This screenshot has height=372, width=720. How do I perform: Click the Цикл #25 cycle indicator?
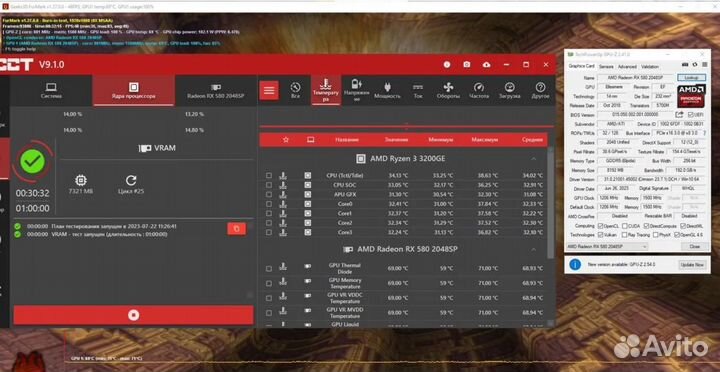[x=131, y=185]
